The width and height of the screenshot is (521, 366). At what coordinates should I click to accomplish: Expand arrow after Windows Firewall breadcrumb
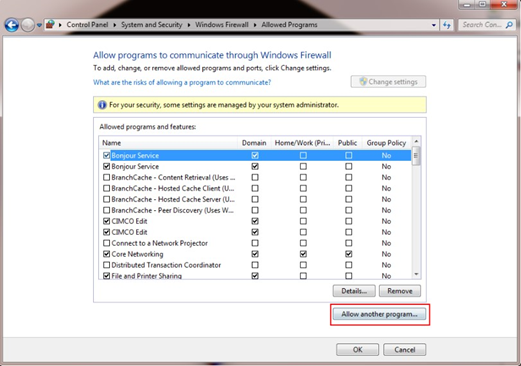(255, 25)
